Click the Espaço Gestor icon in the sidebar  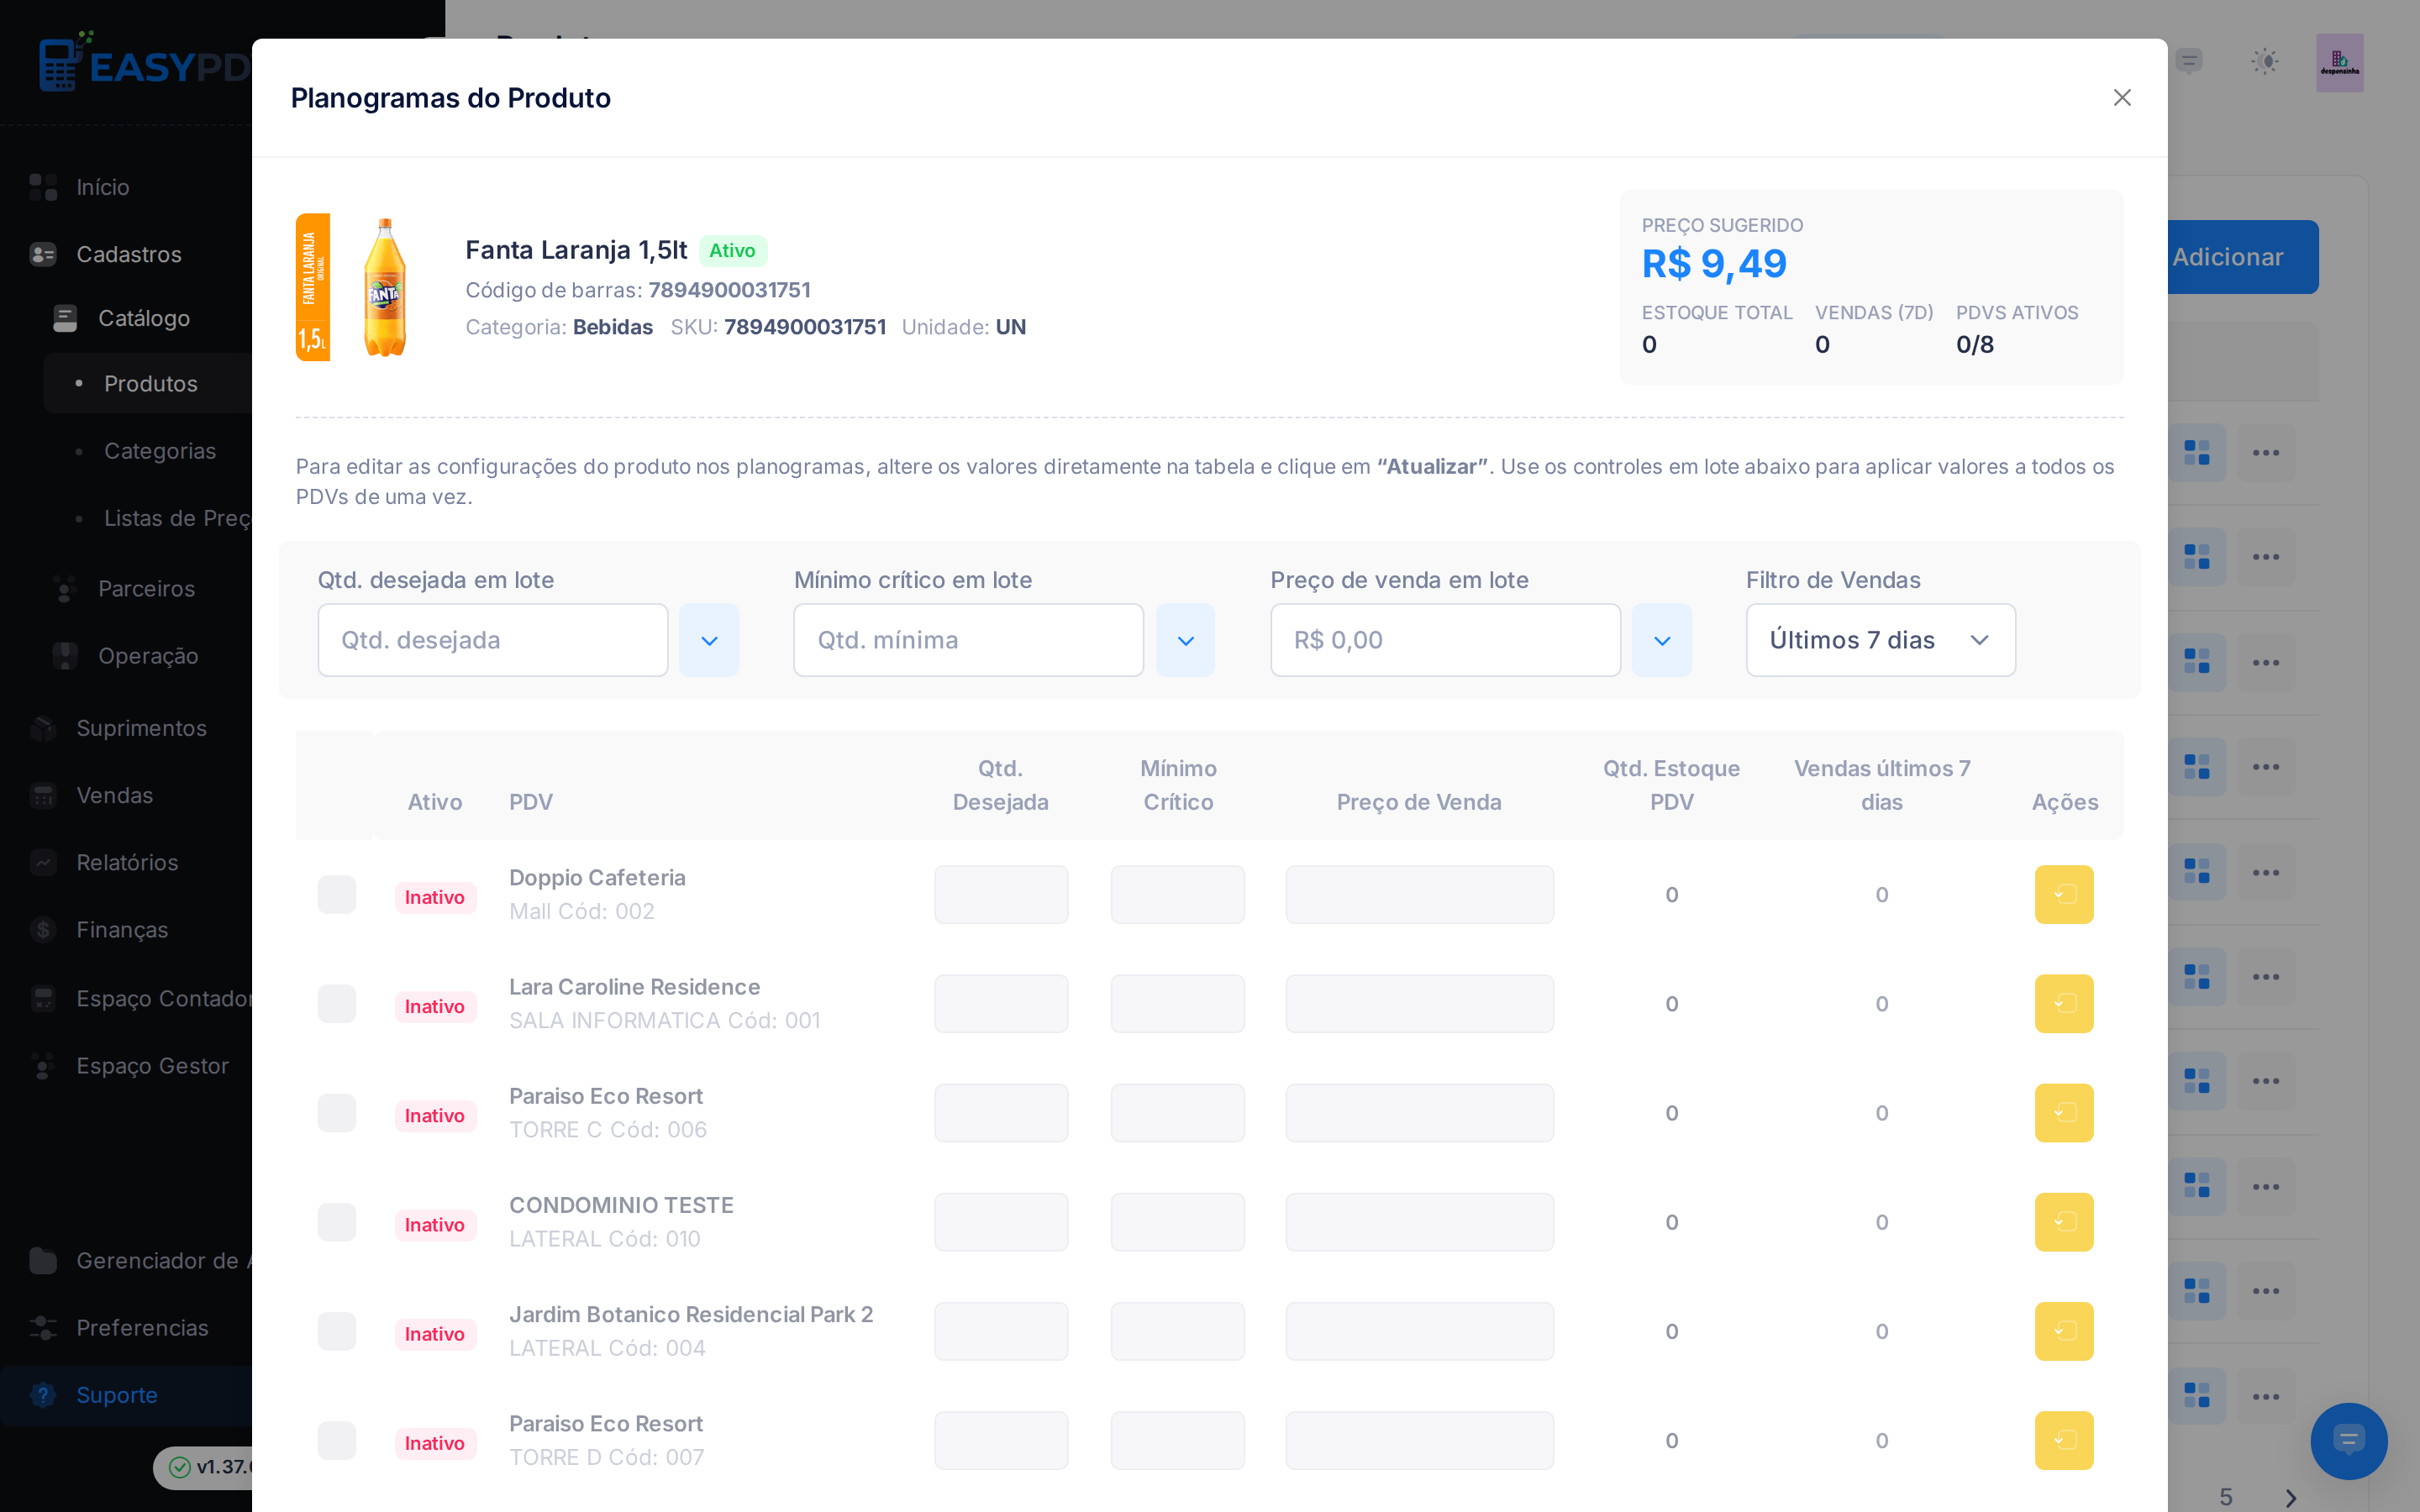point(43,1066)
